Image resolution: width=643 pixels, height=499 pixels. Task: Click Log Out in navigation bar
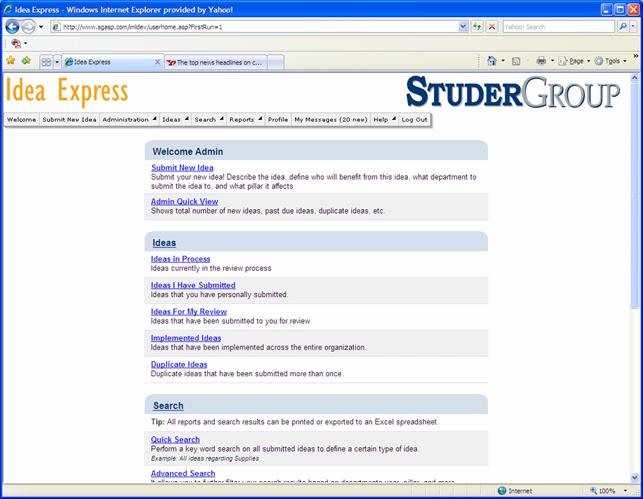[414, 120]
